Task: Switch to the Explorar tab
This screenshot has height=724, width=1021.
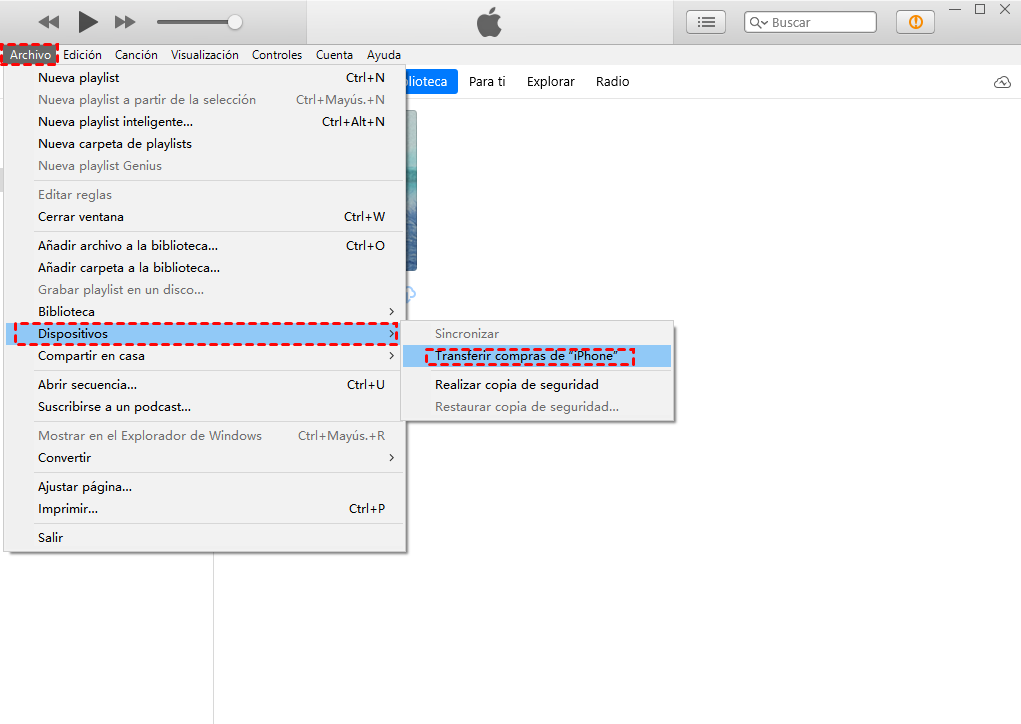Action: click(x=550, y=82)
